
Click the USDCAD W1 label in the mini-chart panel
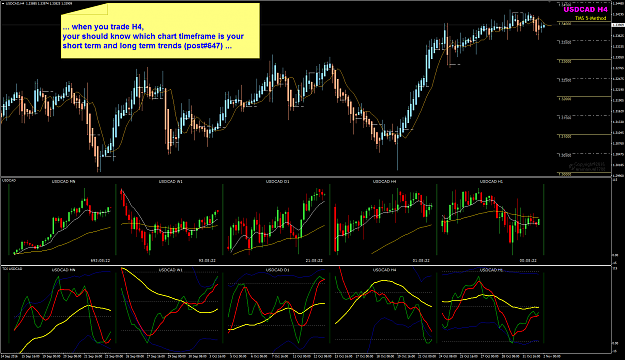tap(171, 181)
